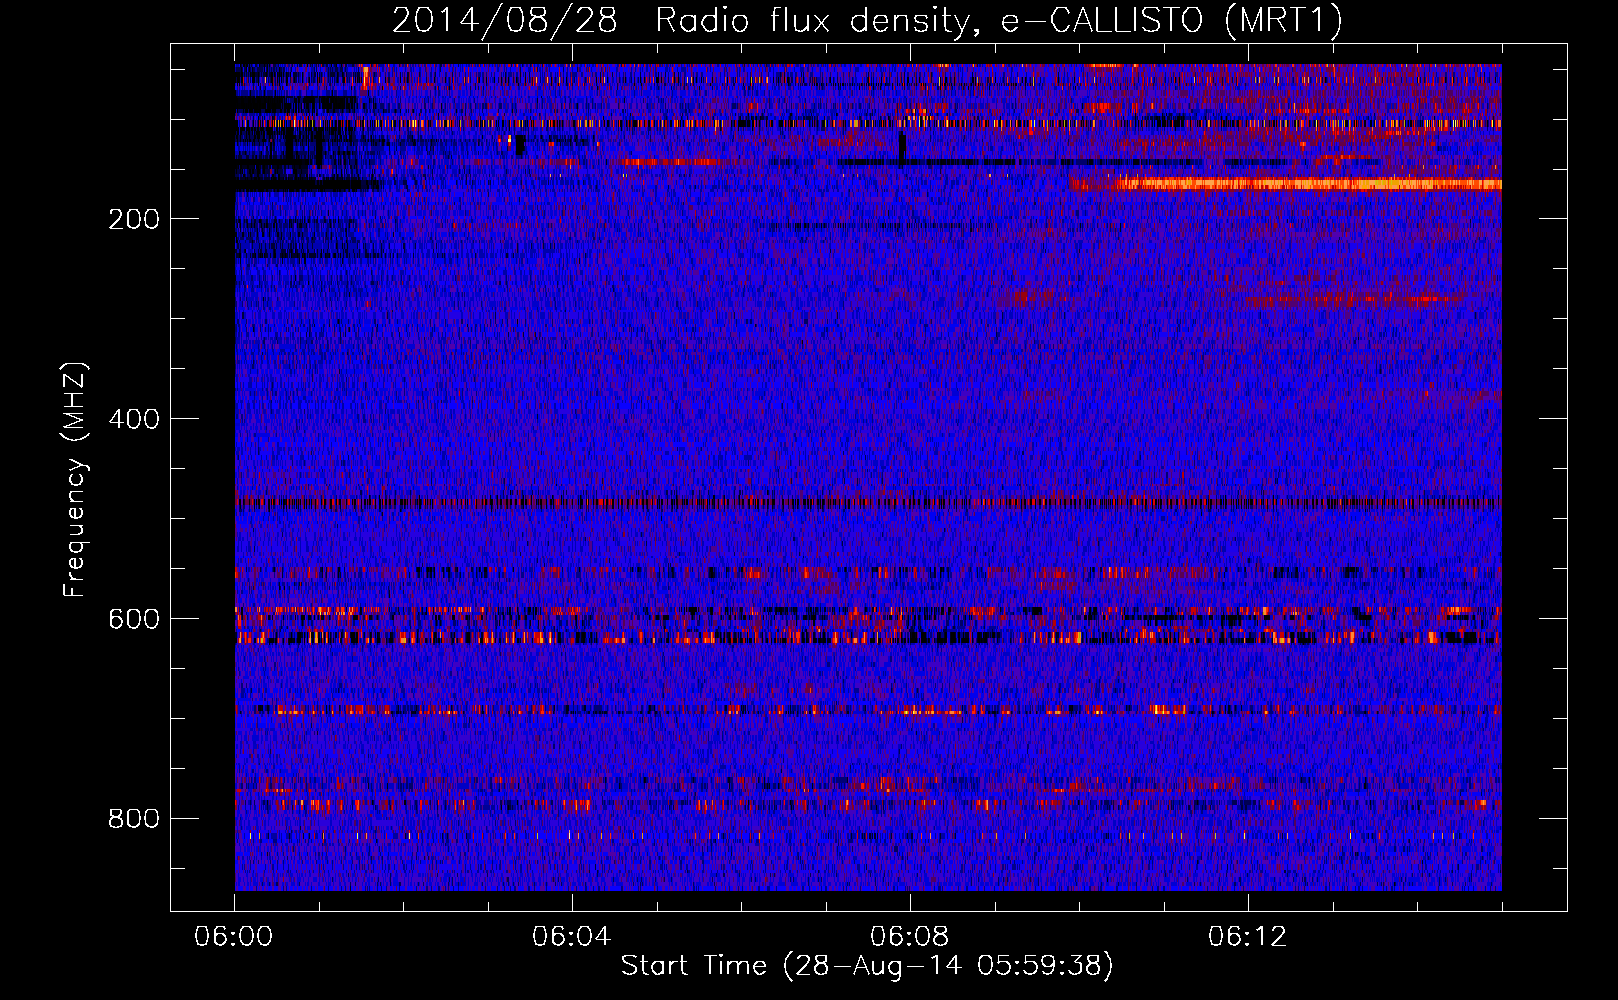Click the 600 MHz tick label

pyautogui.click(x=134, y=619)
